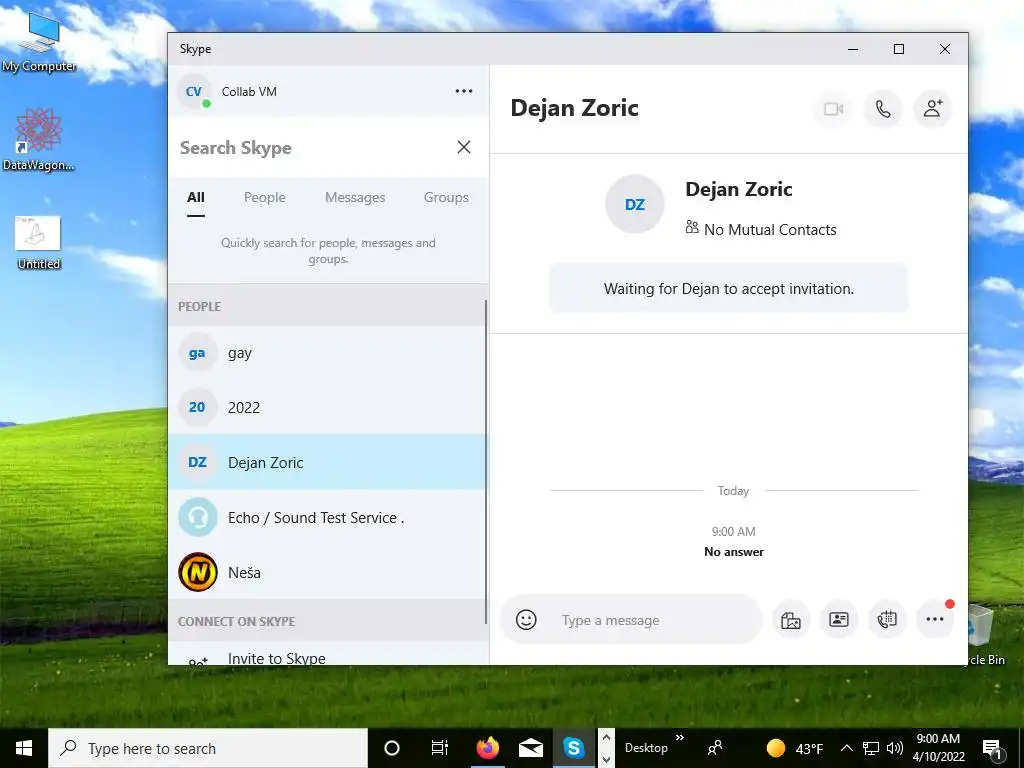
Task: Schedule a call from chat toolbar
Action: click(887, 620)
